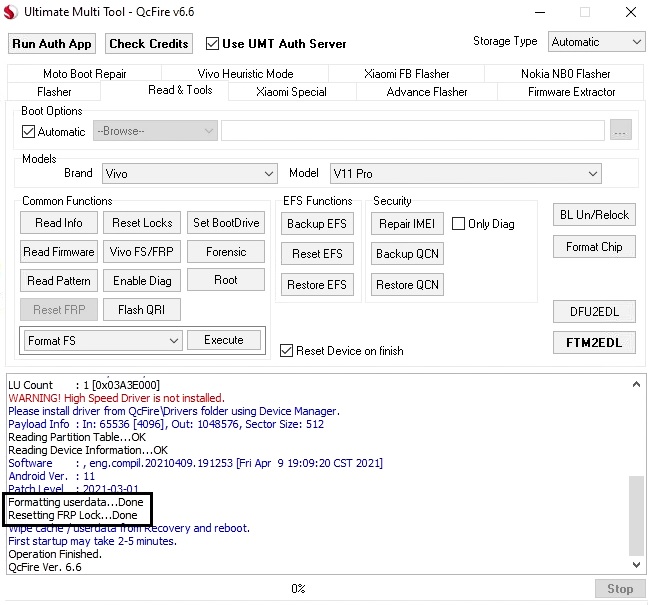
Task: Minimize the QcFire window
Action: (x=540, y=12)
